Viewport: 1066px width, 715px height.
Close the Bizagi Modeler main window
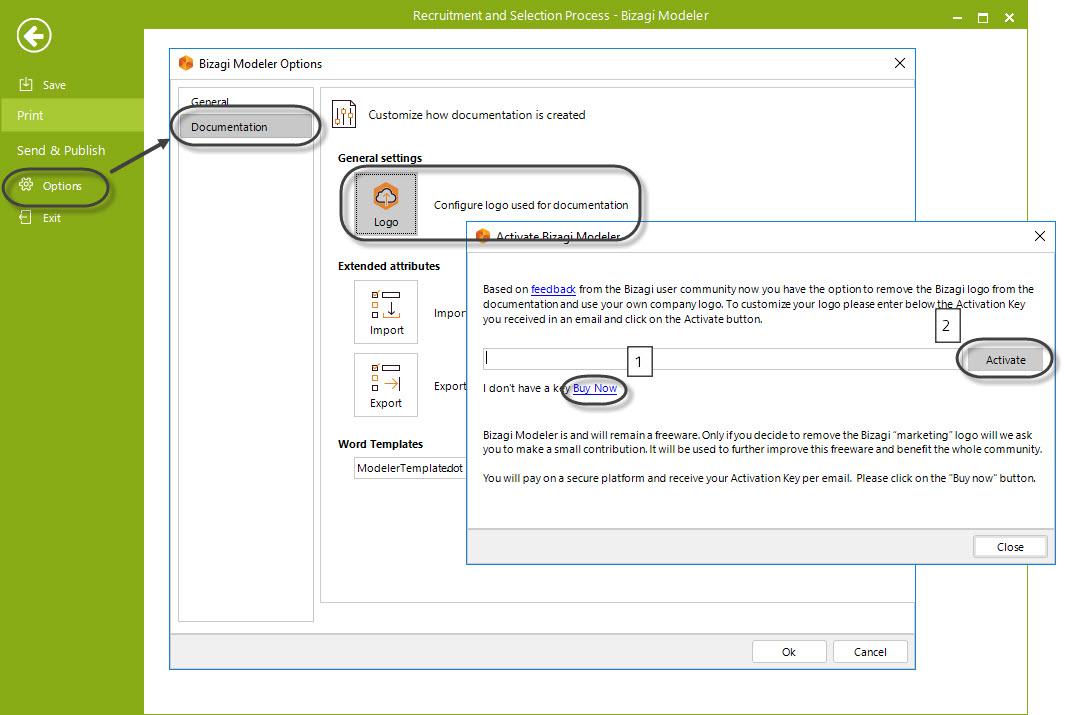pos(1010,18)
